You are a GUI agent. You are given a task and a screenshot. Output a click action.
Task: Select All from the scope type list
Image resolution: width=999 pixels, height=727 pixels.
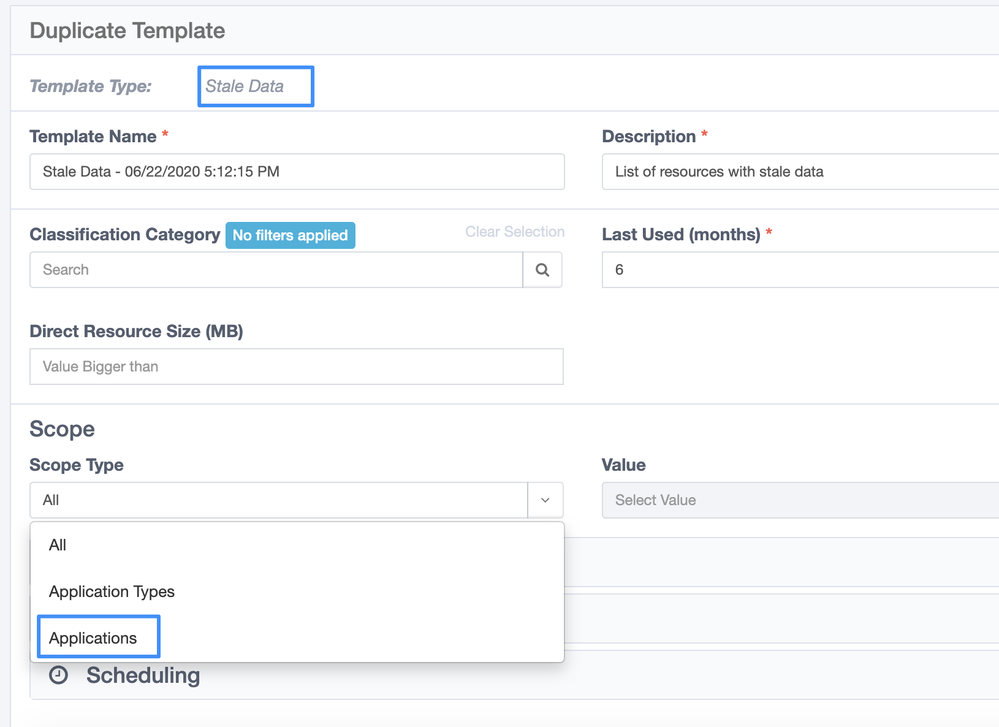click(x=58, y=545)
